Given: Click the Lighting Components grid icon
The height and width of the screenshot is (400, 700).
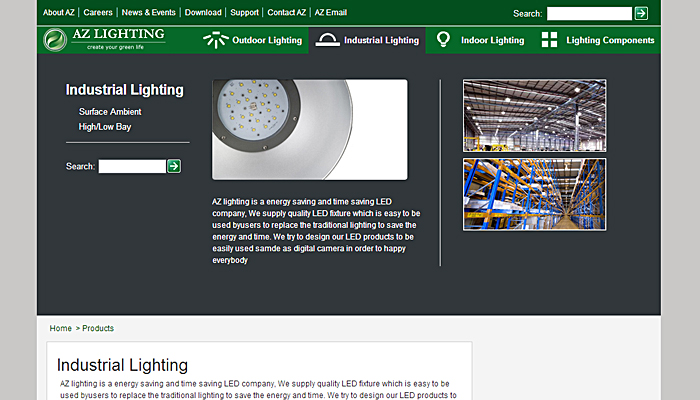Looking at the screenshot, I should point(549,40).
